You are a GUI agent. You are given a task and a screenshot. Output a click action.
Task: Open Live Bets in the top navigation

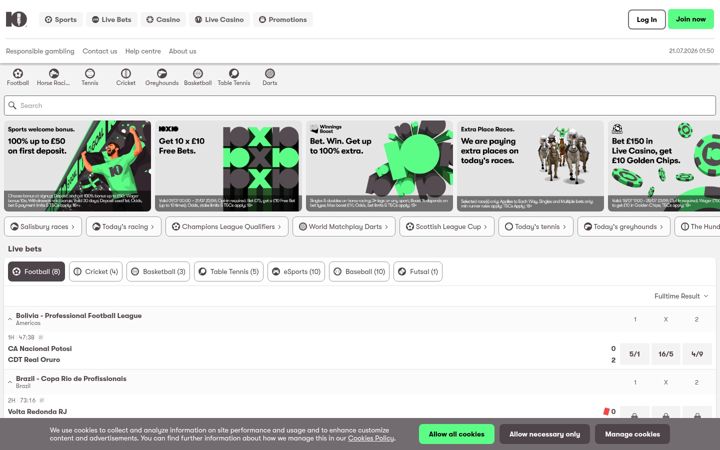click(x=112, y=19)
